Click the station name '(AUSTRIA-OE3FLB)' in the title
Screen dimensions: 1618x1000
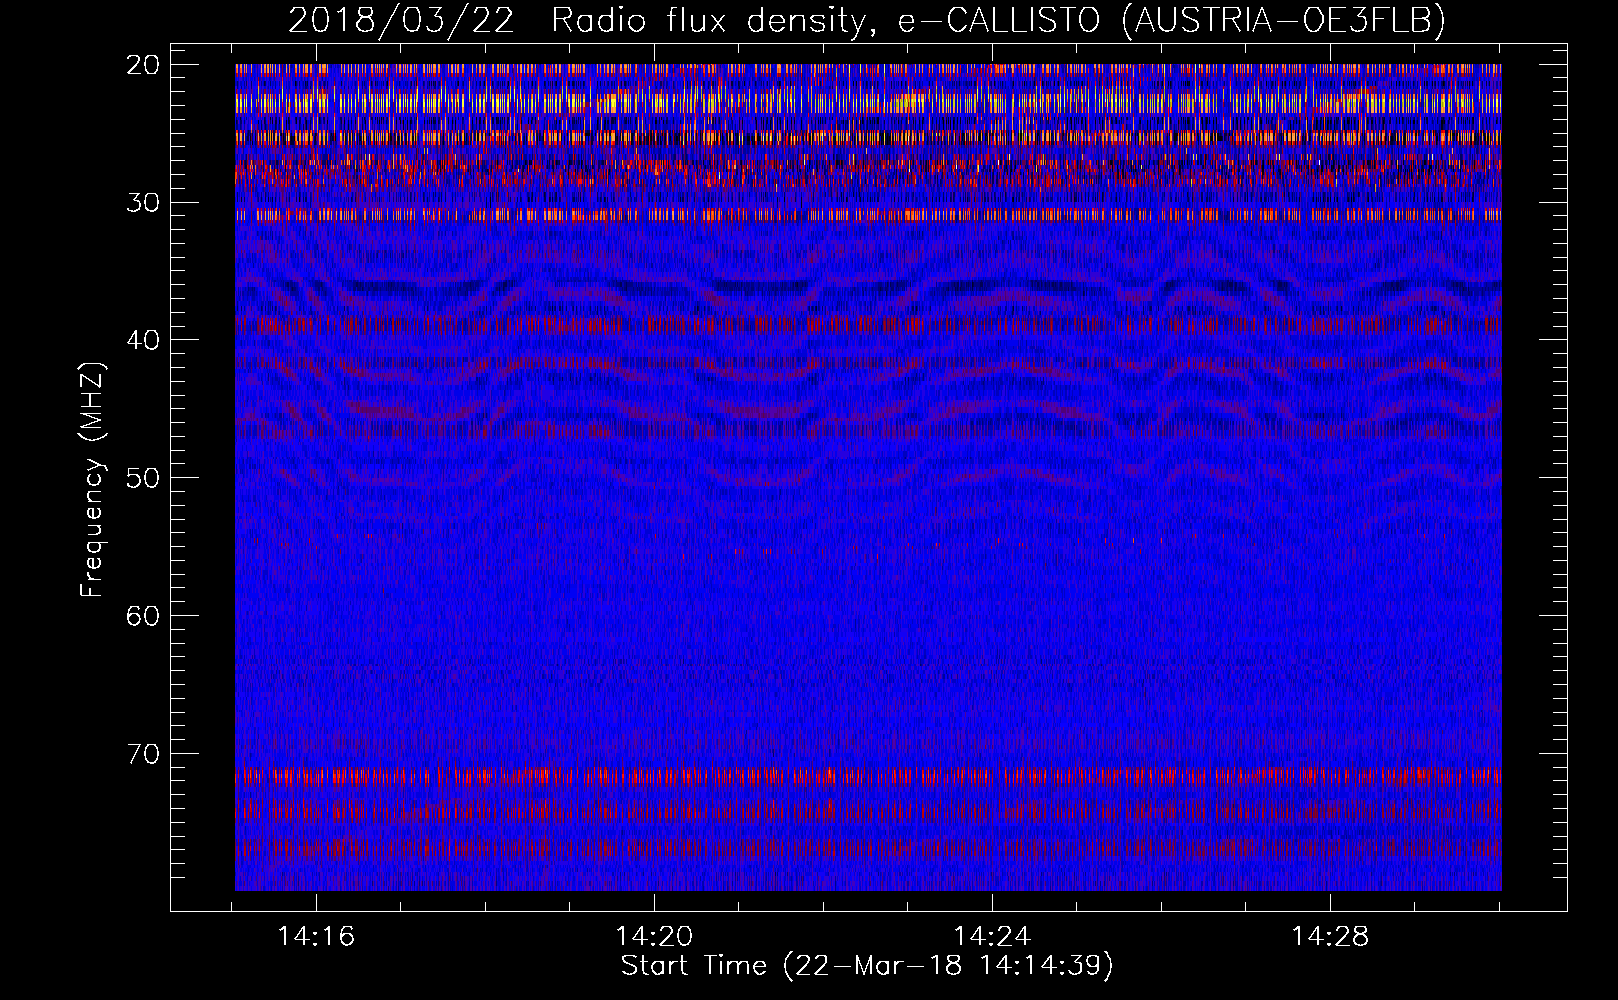(1285, 21)
